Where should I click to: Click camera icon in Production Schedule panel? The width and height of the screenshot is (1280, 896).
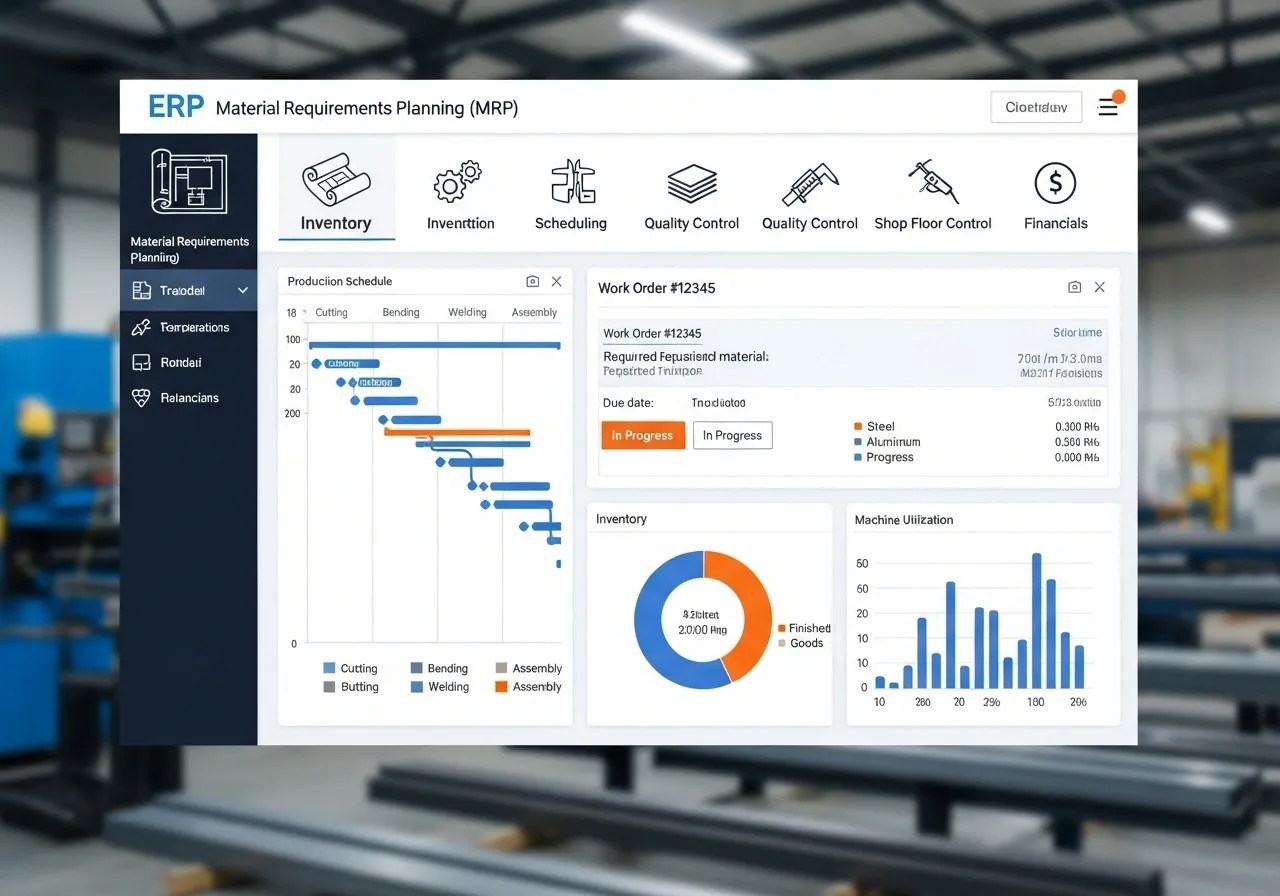click(533, 282)
